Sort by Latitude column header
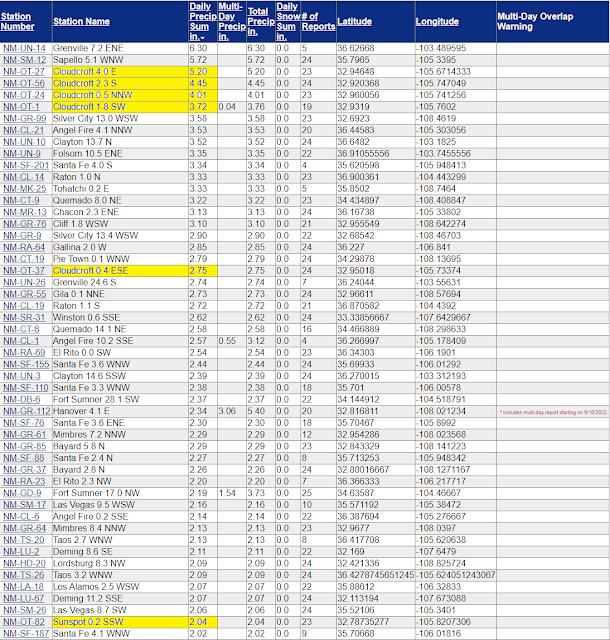Image resolution: width=610 pixels, height=640 pixels. tap(354, 22)
